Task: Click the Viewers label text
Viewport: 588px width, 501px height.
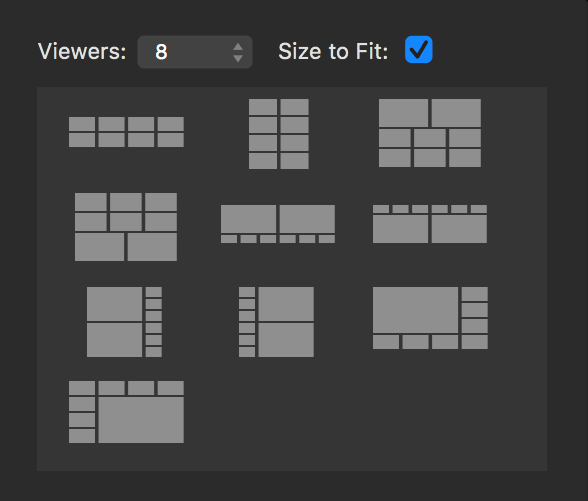Action: [82, 51]
